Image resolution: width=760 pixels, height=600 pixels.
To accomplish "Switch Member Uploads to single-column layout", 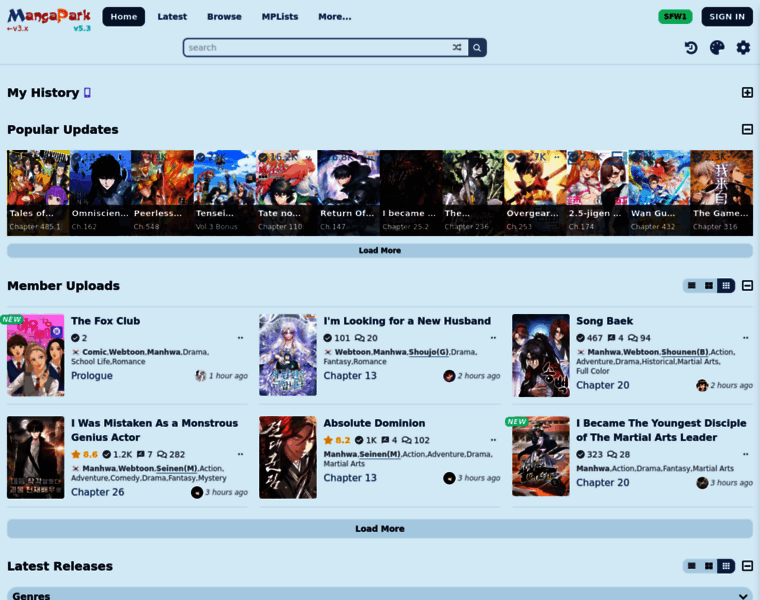I will click(692, 285).
